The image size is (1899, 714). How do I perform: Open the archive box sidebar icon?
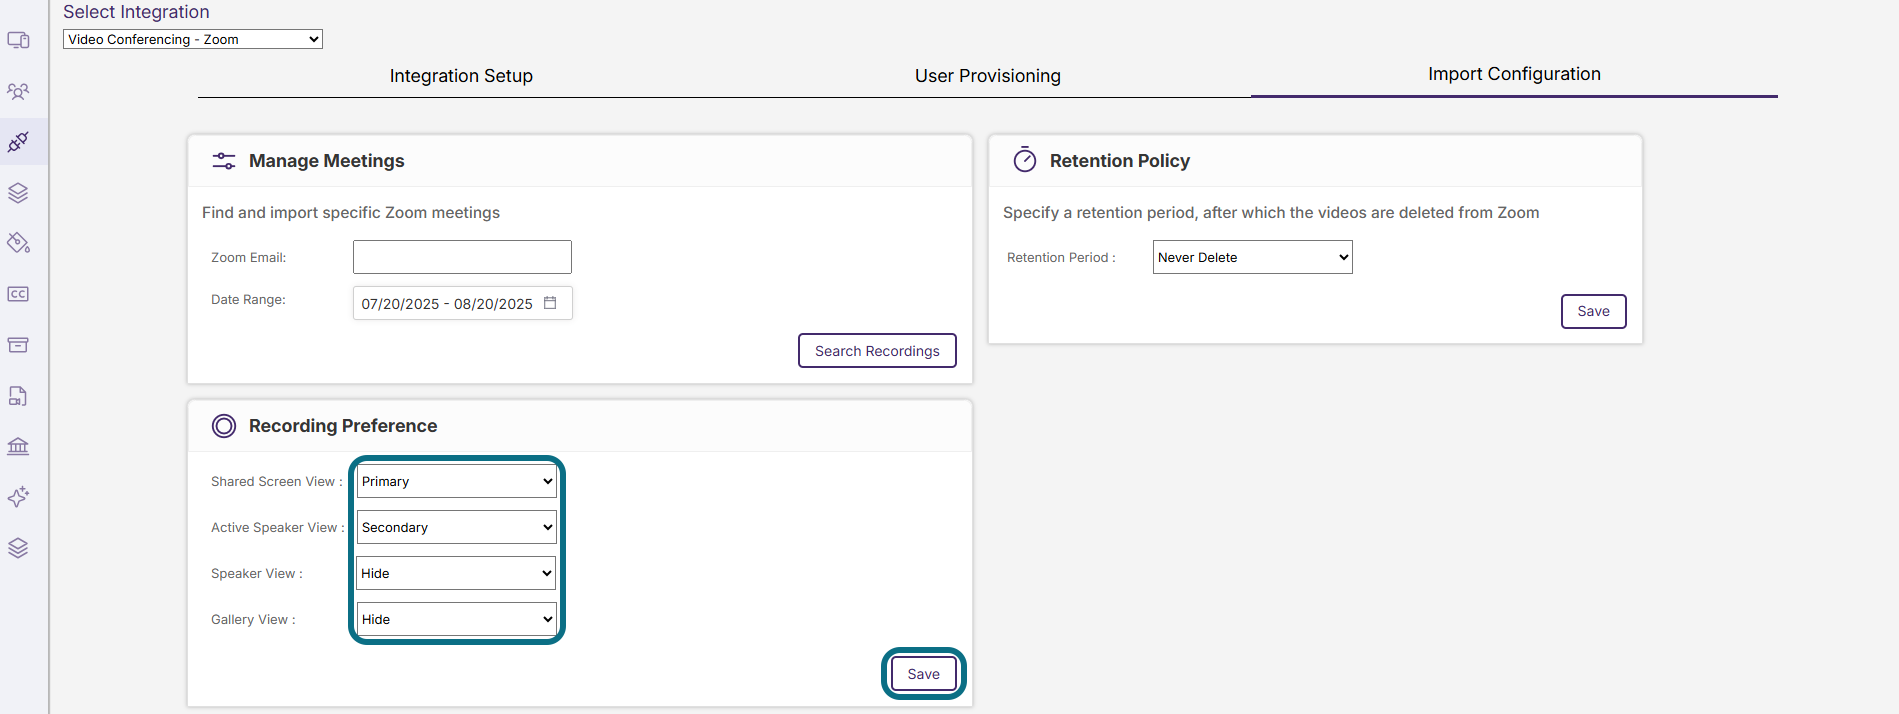click(x=18, y=345)
